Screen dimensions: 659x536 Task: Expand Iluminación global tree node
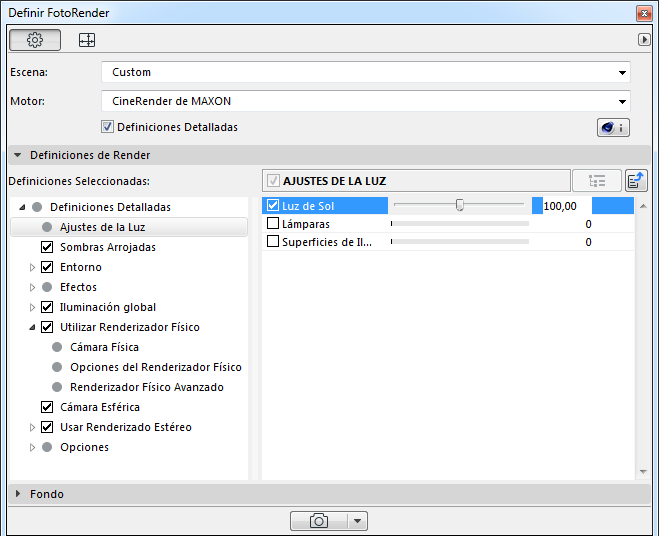pos(32,307)
